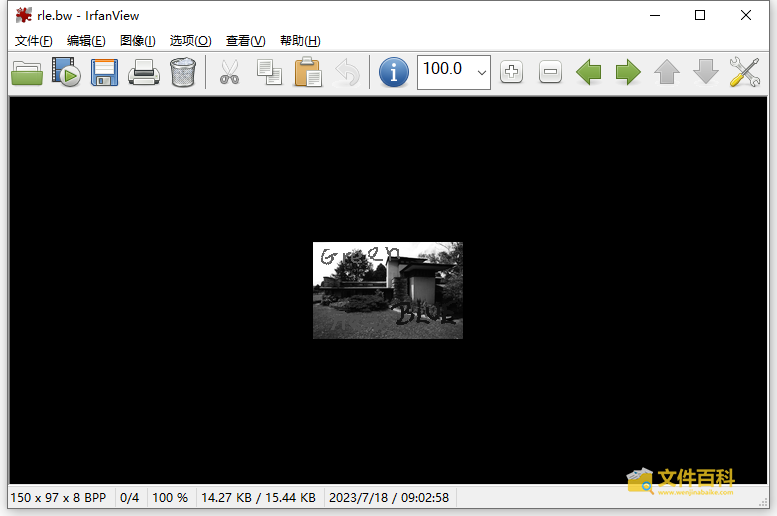
Task: Click the gray down arrow for the next page
Action: coord(706,72)
